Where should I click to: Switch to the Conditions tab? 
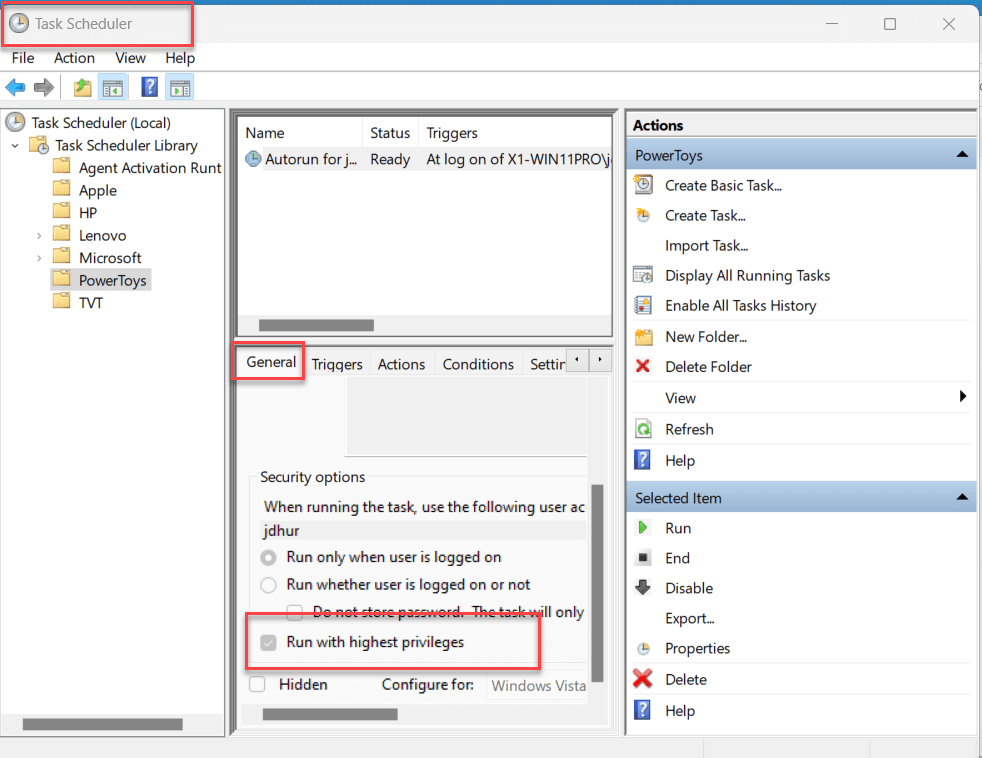coord(478,364)
